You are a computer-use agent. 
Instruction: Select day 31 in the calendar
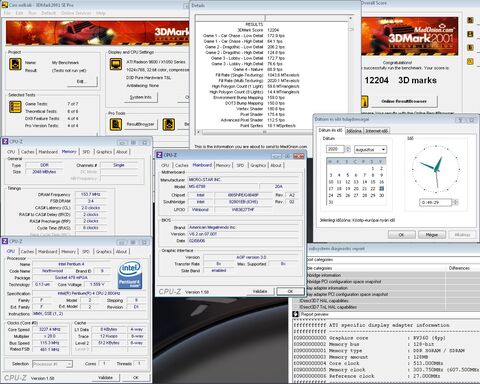331,202
